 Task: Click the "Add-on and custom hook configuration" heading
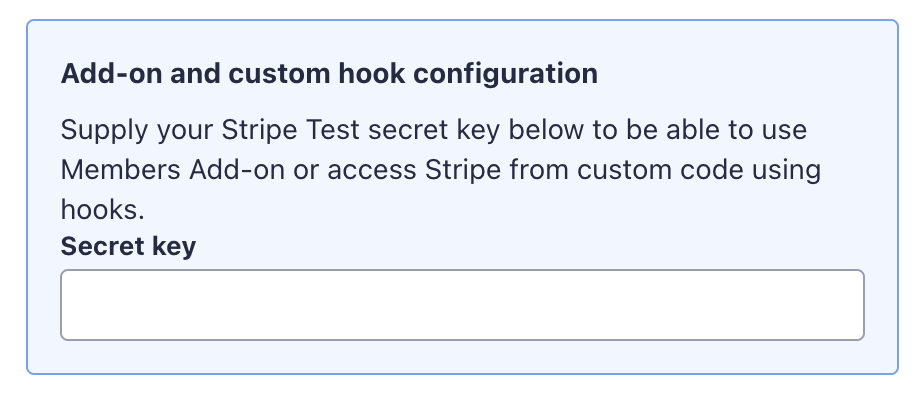pos(329,74)
